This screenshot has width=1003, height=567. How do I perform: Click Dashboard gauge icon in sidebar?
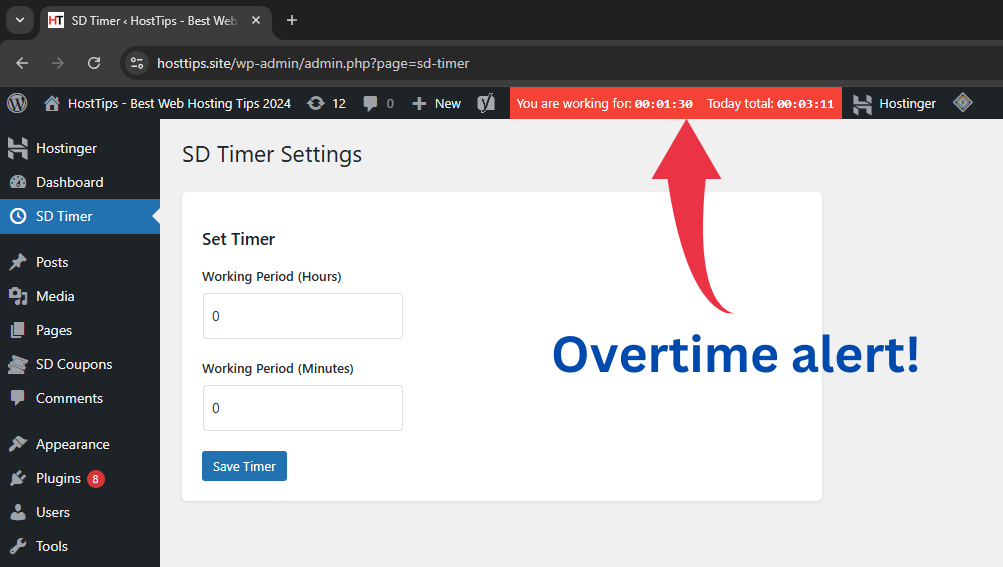tap(18, 182)
